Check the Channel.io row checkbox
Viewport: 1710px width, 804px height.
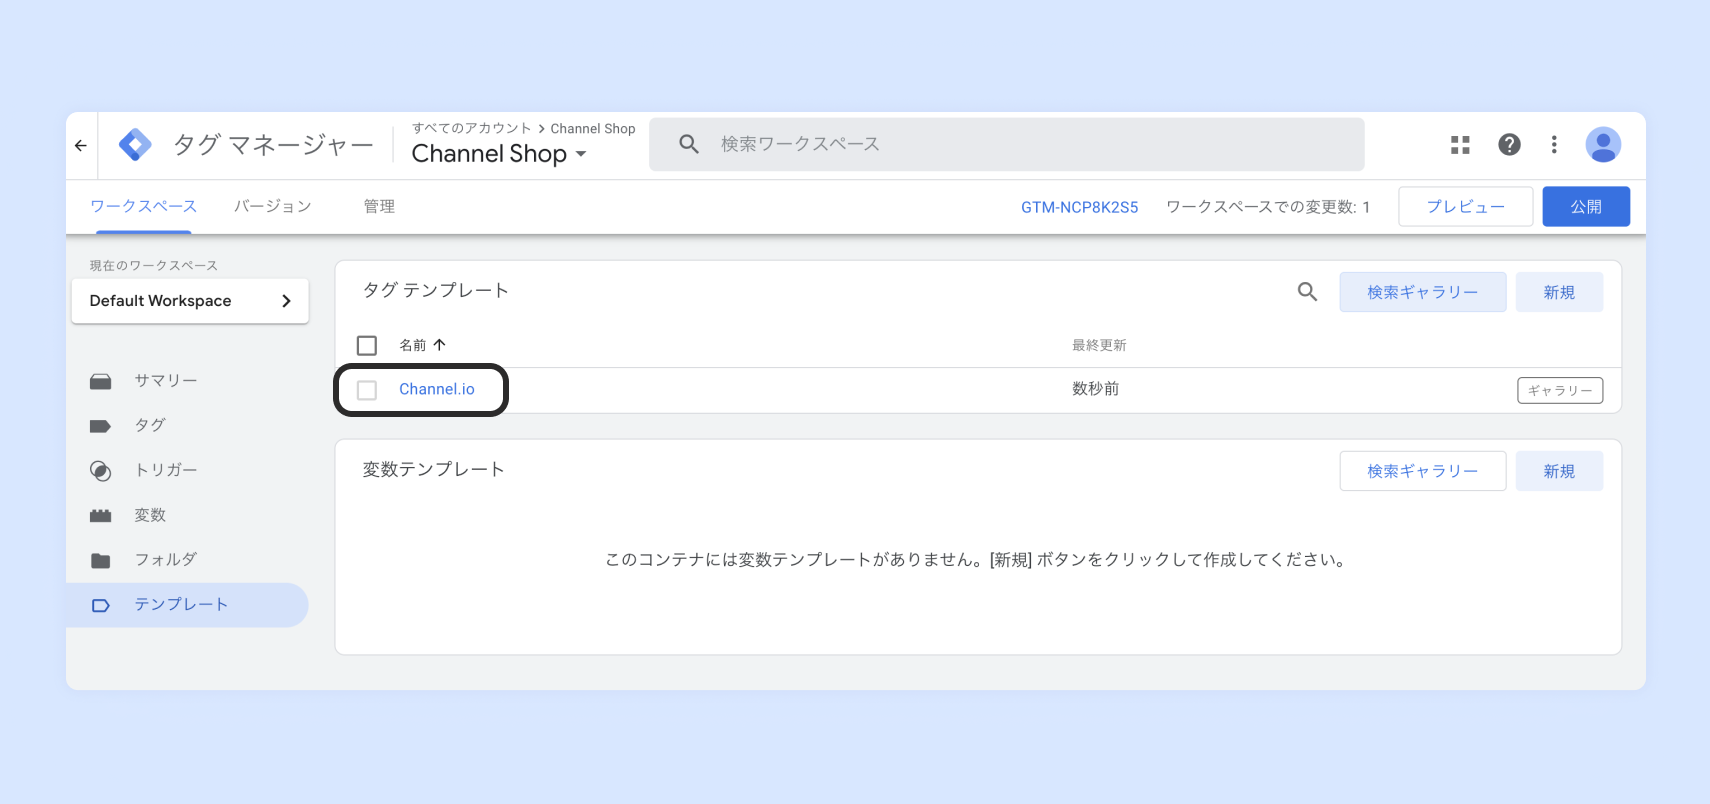pos(367,390)
